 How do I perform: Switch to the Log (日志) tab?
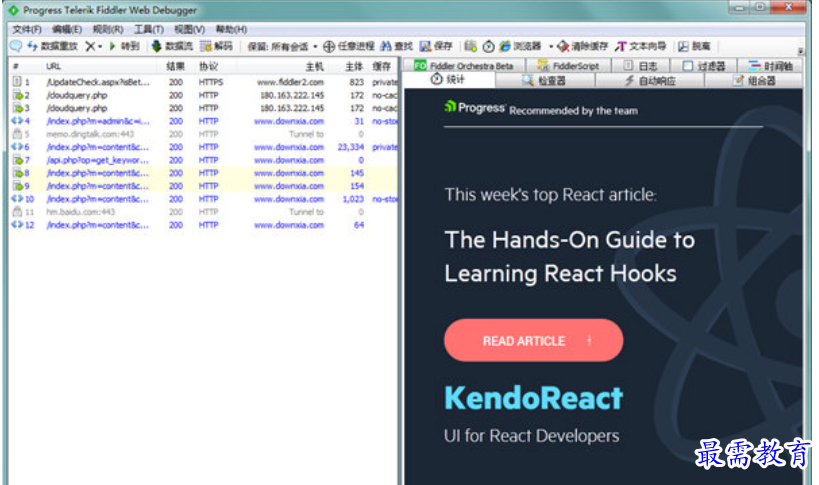(x=640, y=66)
